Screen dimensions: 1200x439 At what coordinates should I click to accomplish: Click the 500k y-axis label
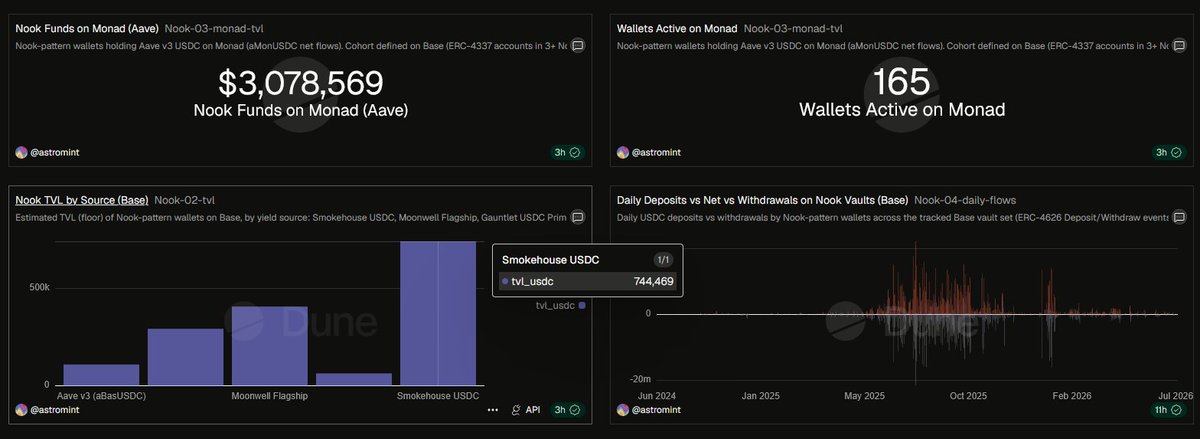tap(37, 287)
